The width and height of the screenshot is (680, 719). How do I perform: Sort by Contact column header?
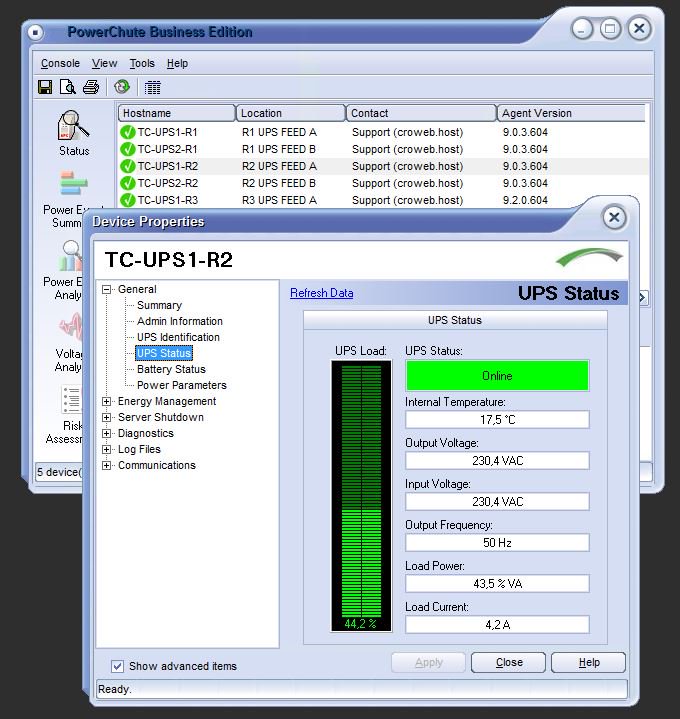[x=421, y=113]
